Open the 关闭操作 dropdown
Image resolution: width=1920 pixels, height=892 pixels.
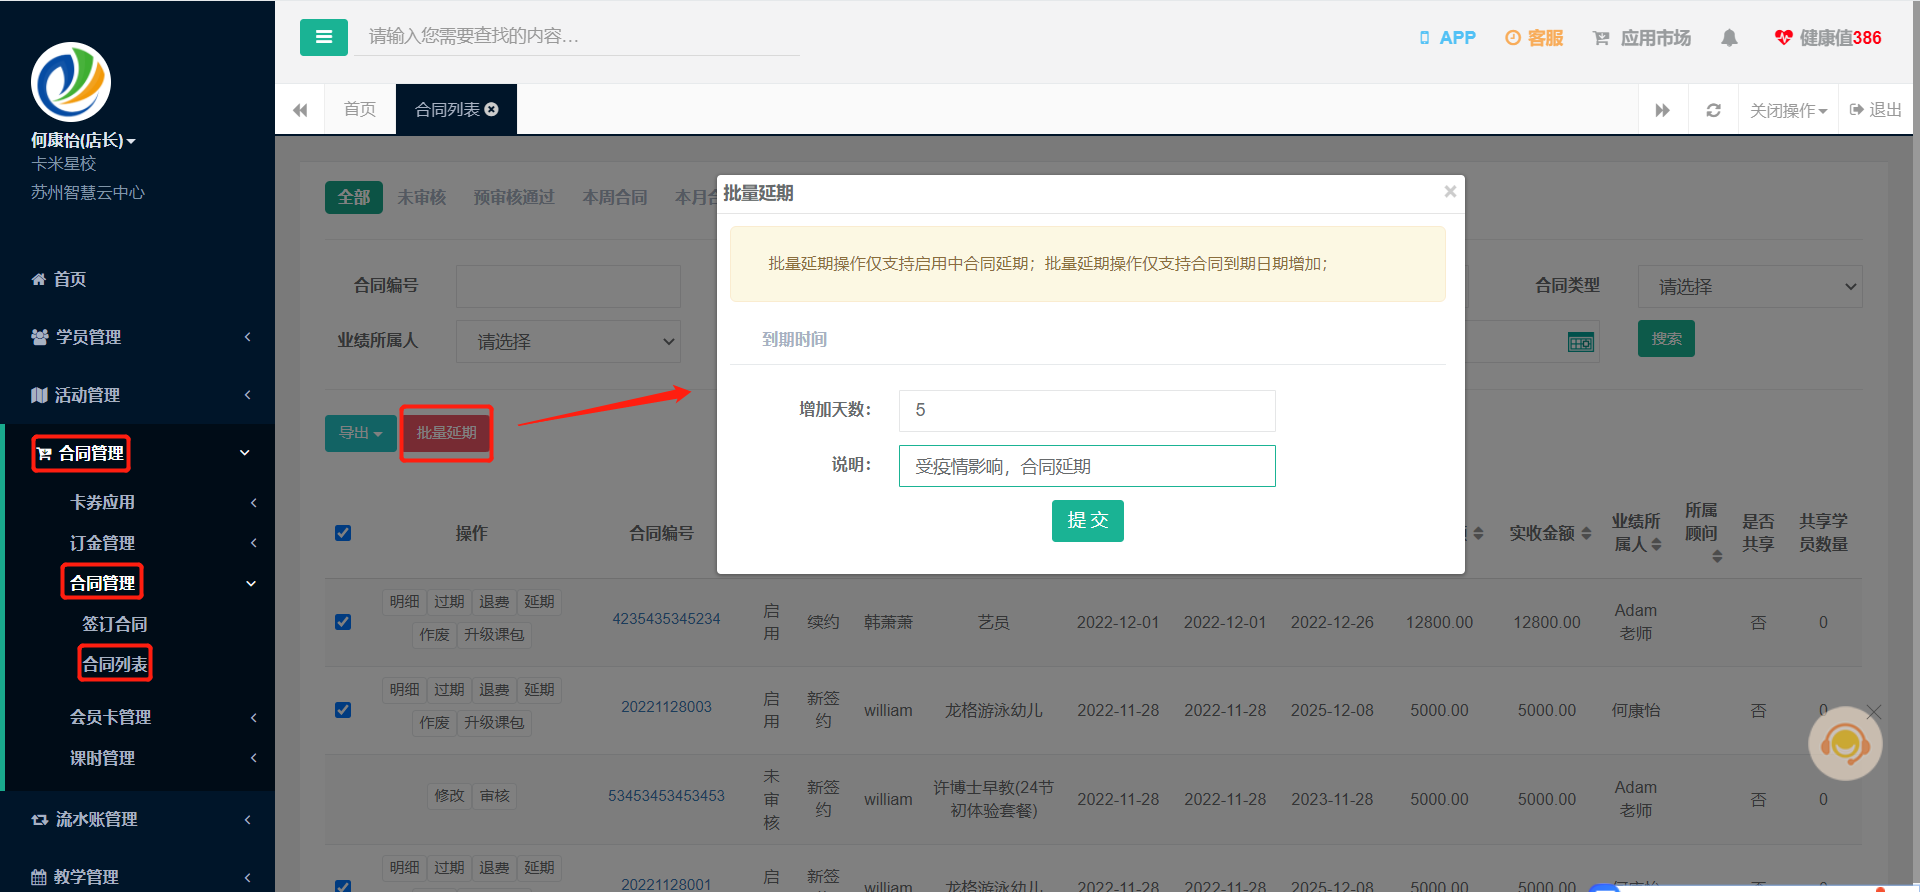[1788, 110]
